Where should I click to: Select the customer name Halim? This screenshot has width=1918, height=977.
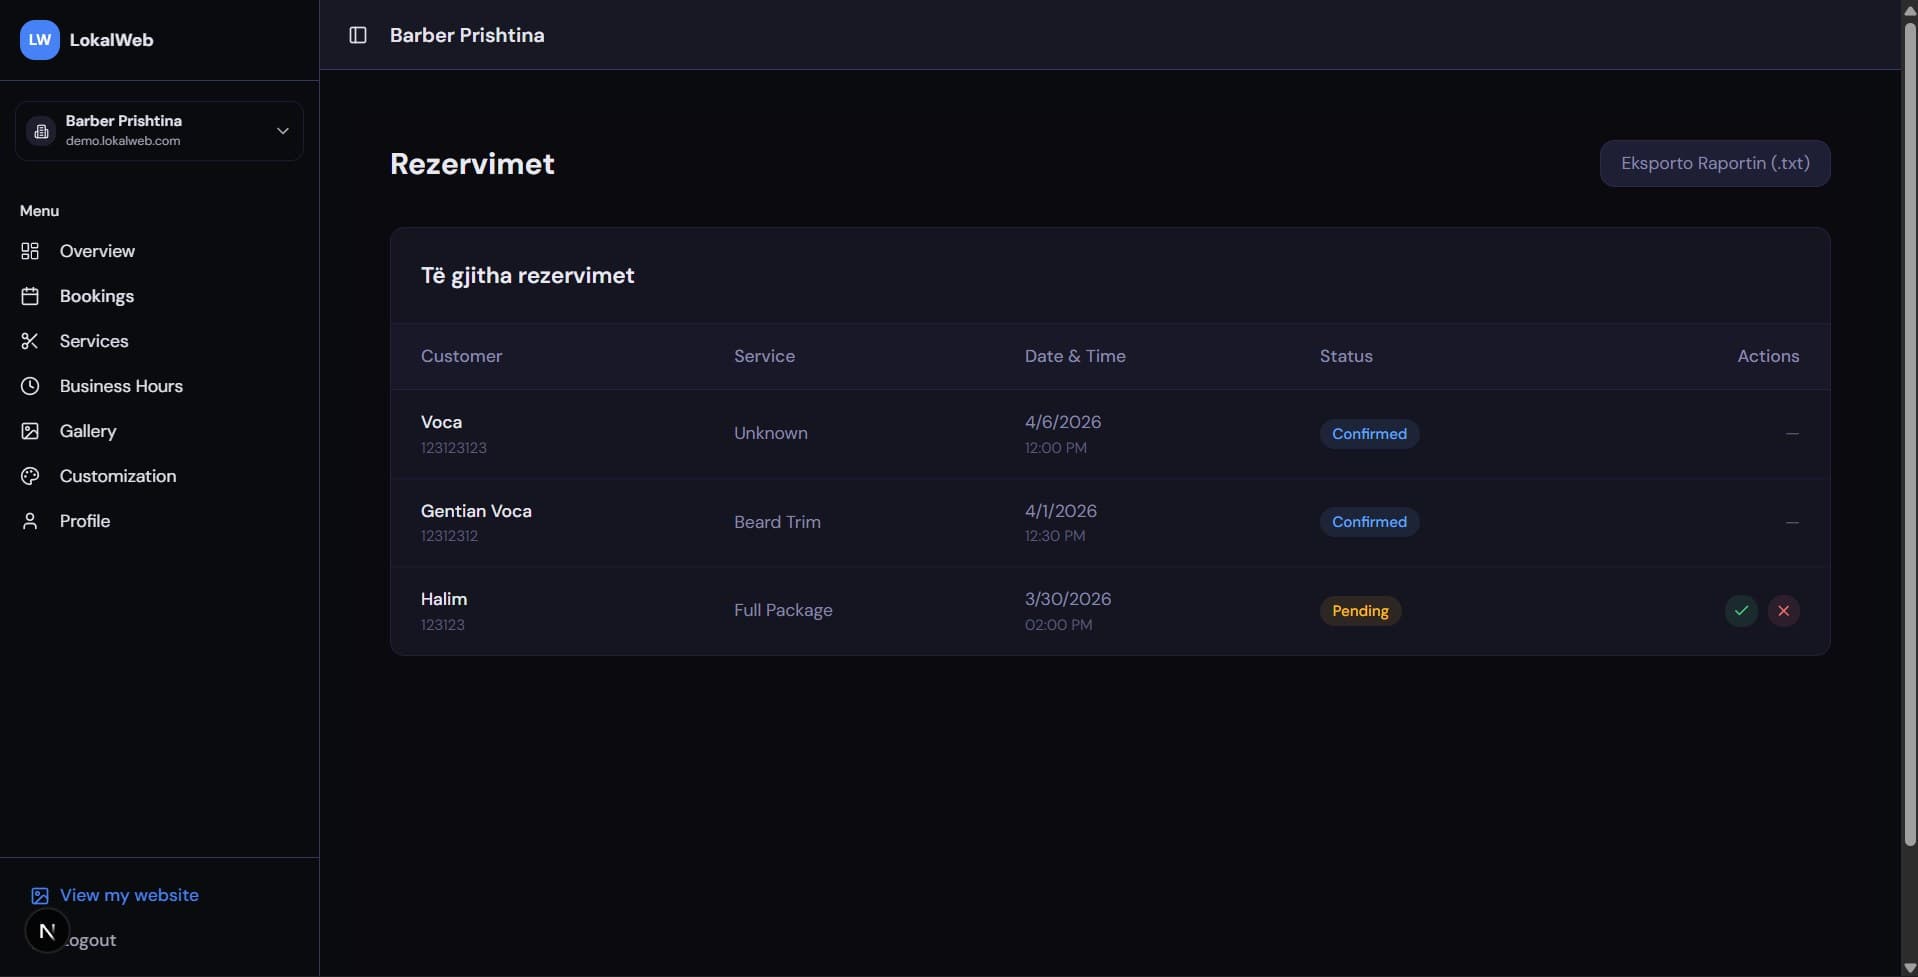click(444, 599)
